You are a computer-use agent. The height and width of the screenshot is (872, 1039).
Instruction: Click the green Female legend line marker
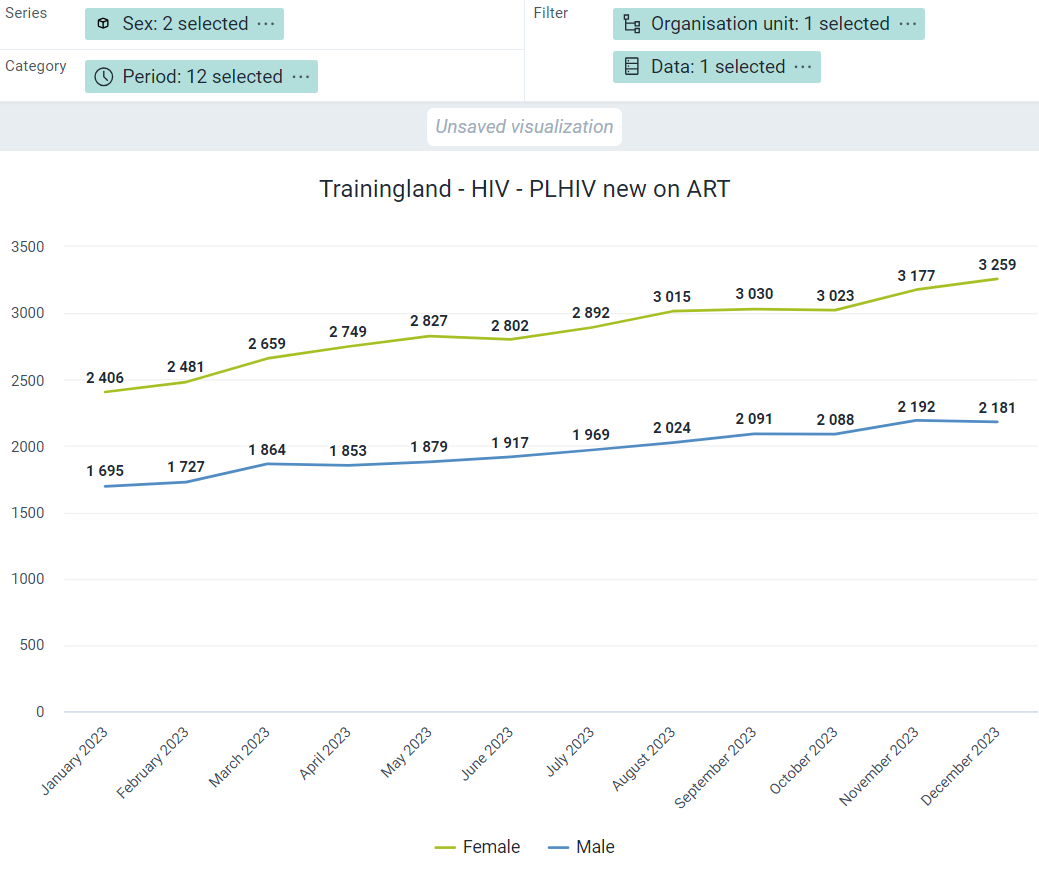pos(445,847)
